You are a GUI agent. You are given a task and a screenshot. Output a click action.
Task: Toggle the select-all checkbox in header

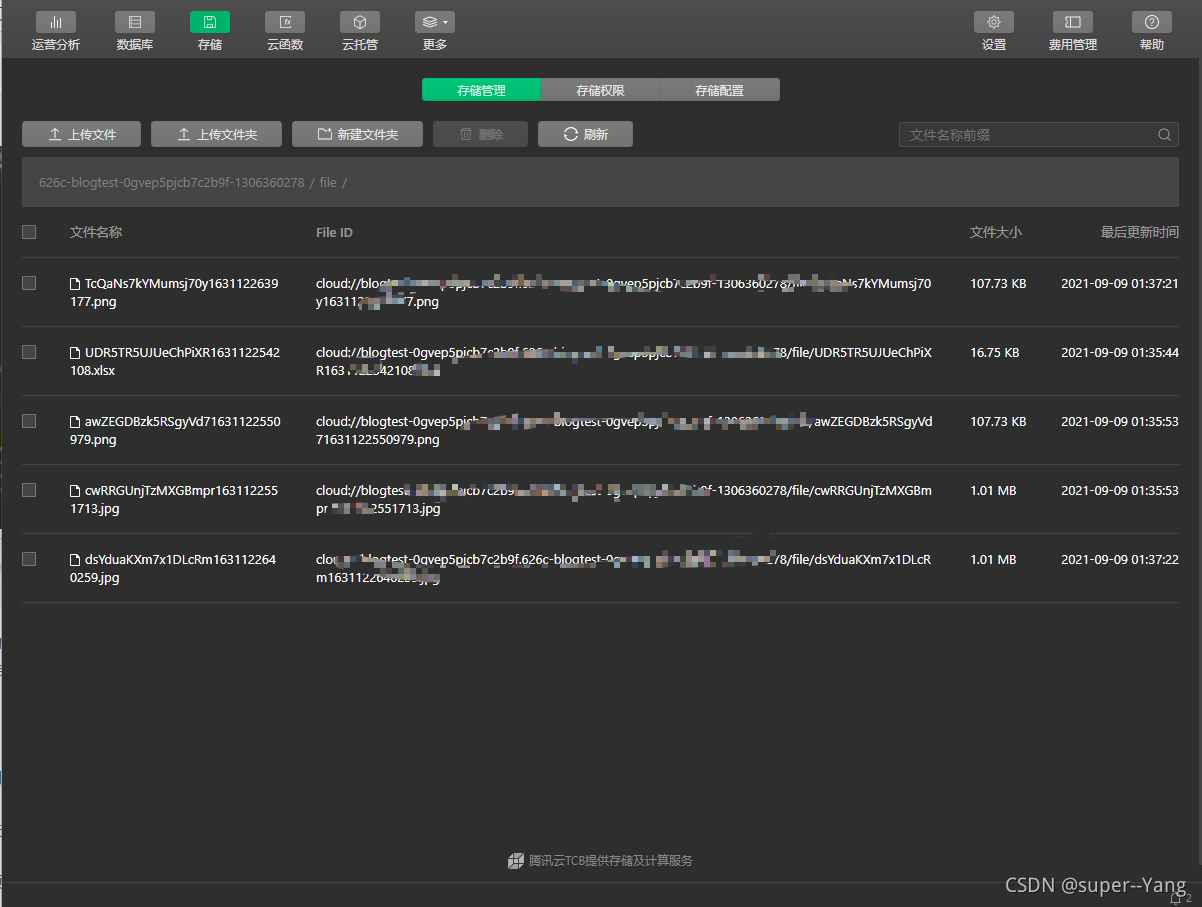[x=29, y=232]
